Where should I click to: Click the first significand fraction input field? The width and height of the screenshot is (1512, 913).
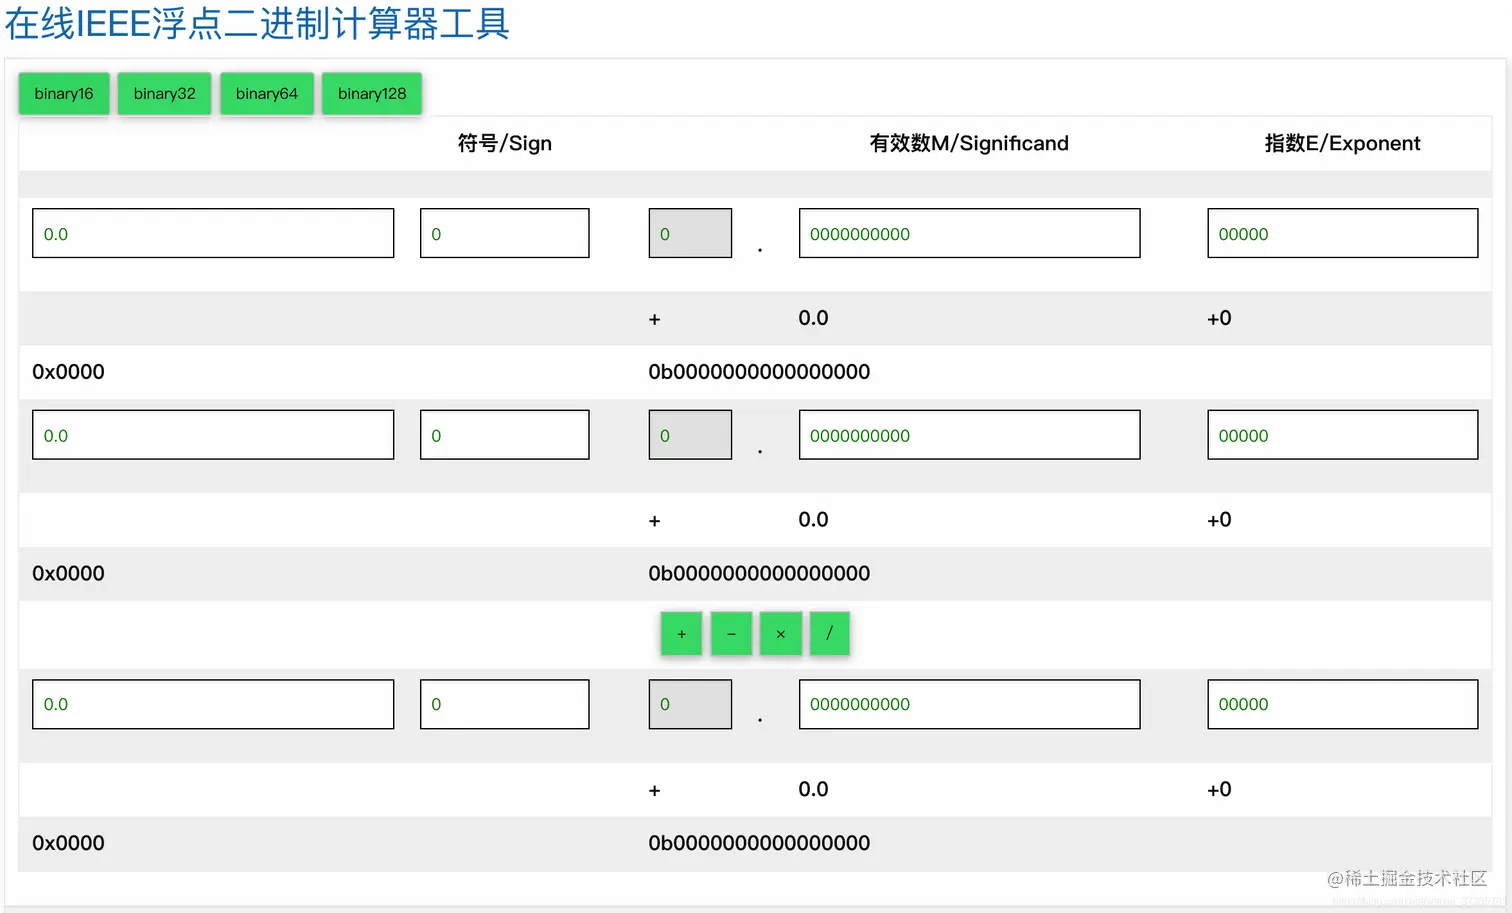tap(968, 233)
